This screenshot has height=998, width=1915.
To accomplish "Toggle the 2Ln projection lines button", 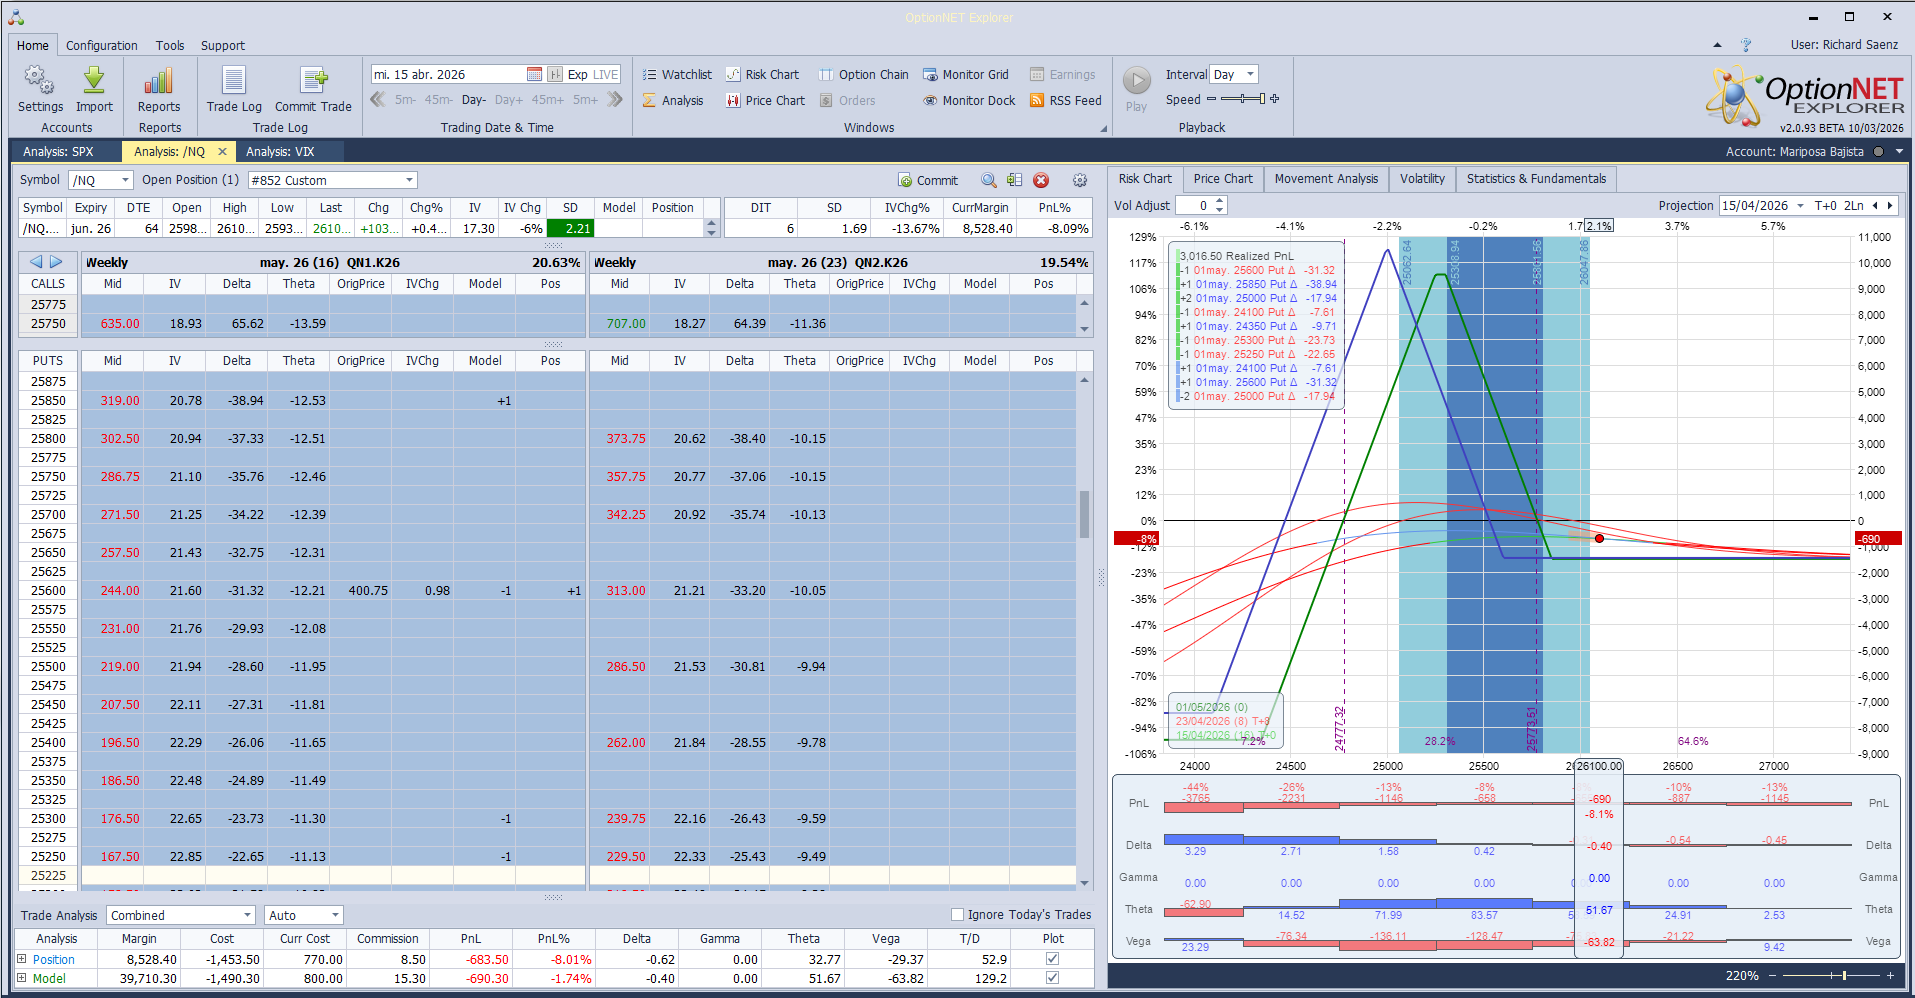I will [1854, 206].
